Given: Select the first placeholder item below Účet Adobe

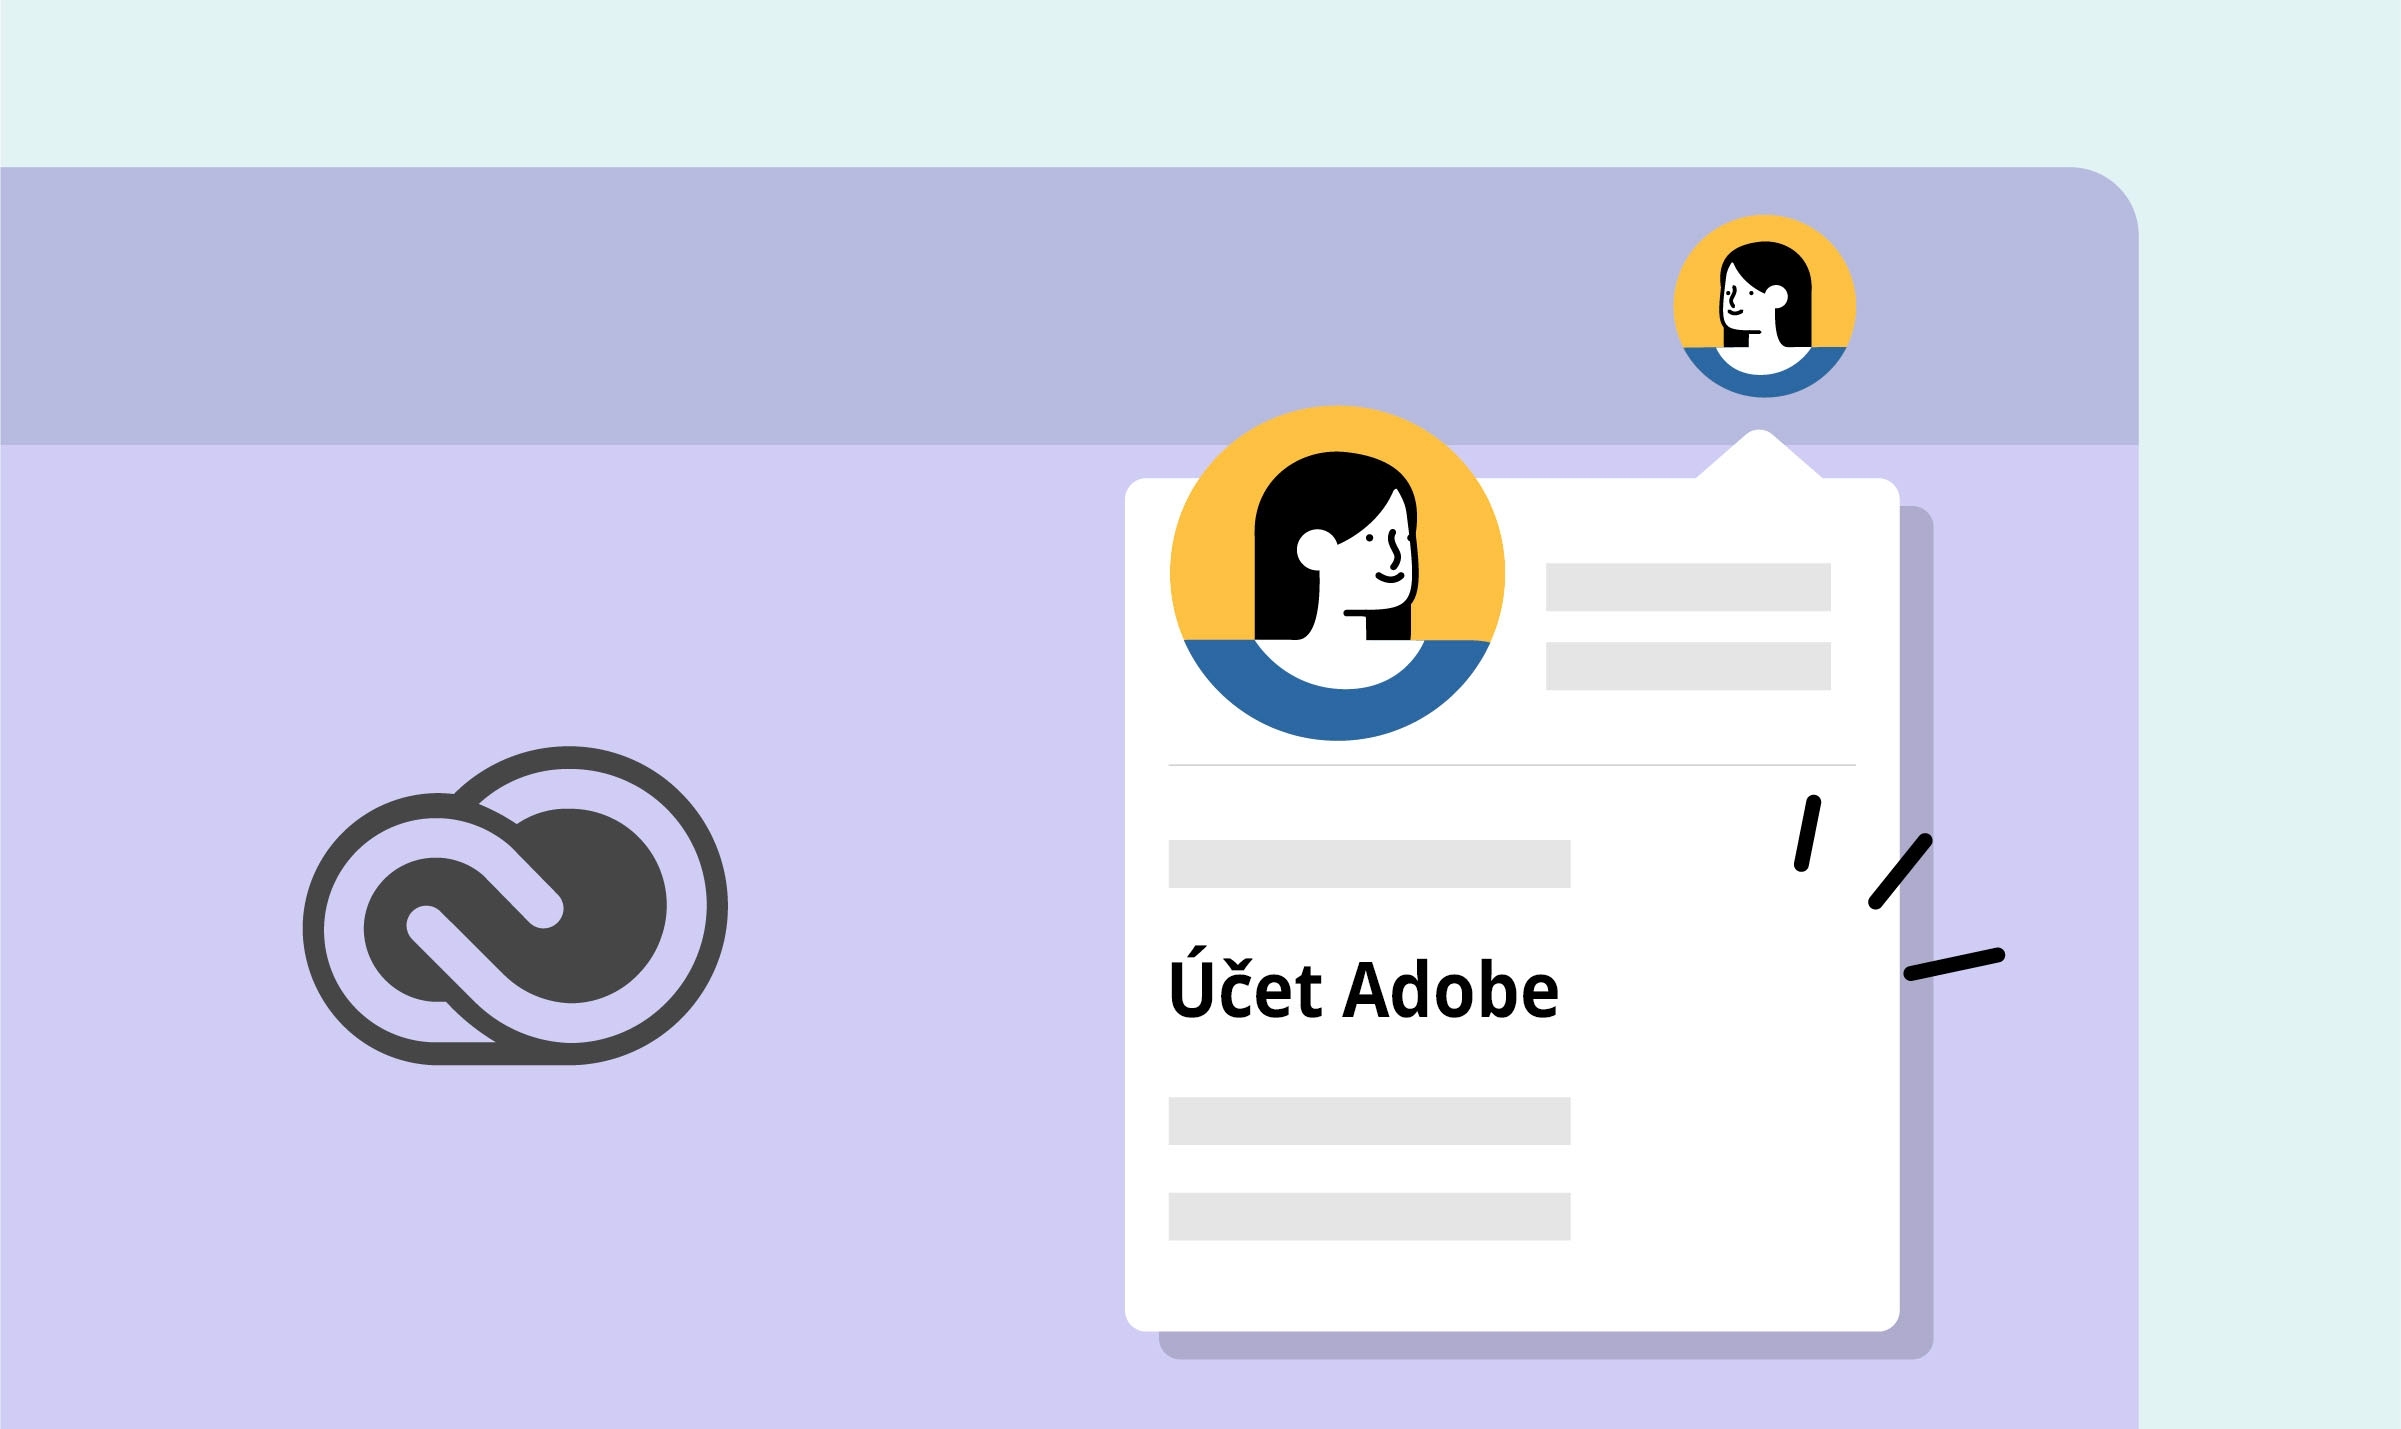Looking at the screenshot, I should pyautogui.click(x=1369, y=1121).
